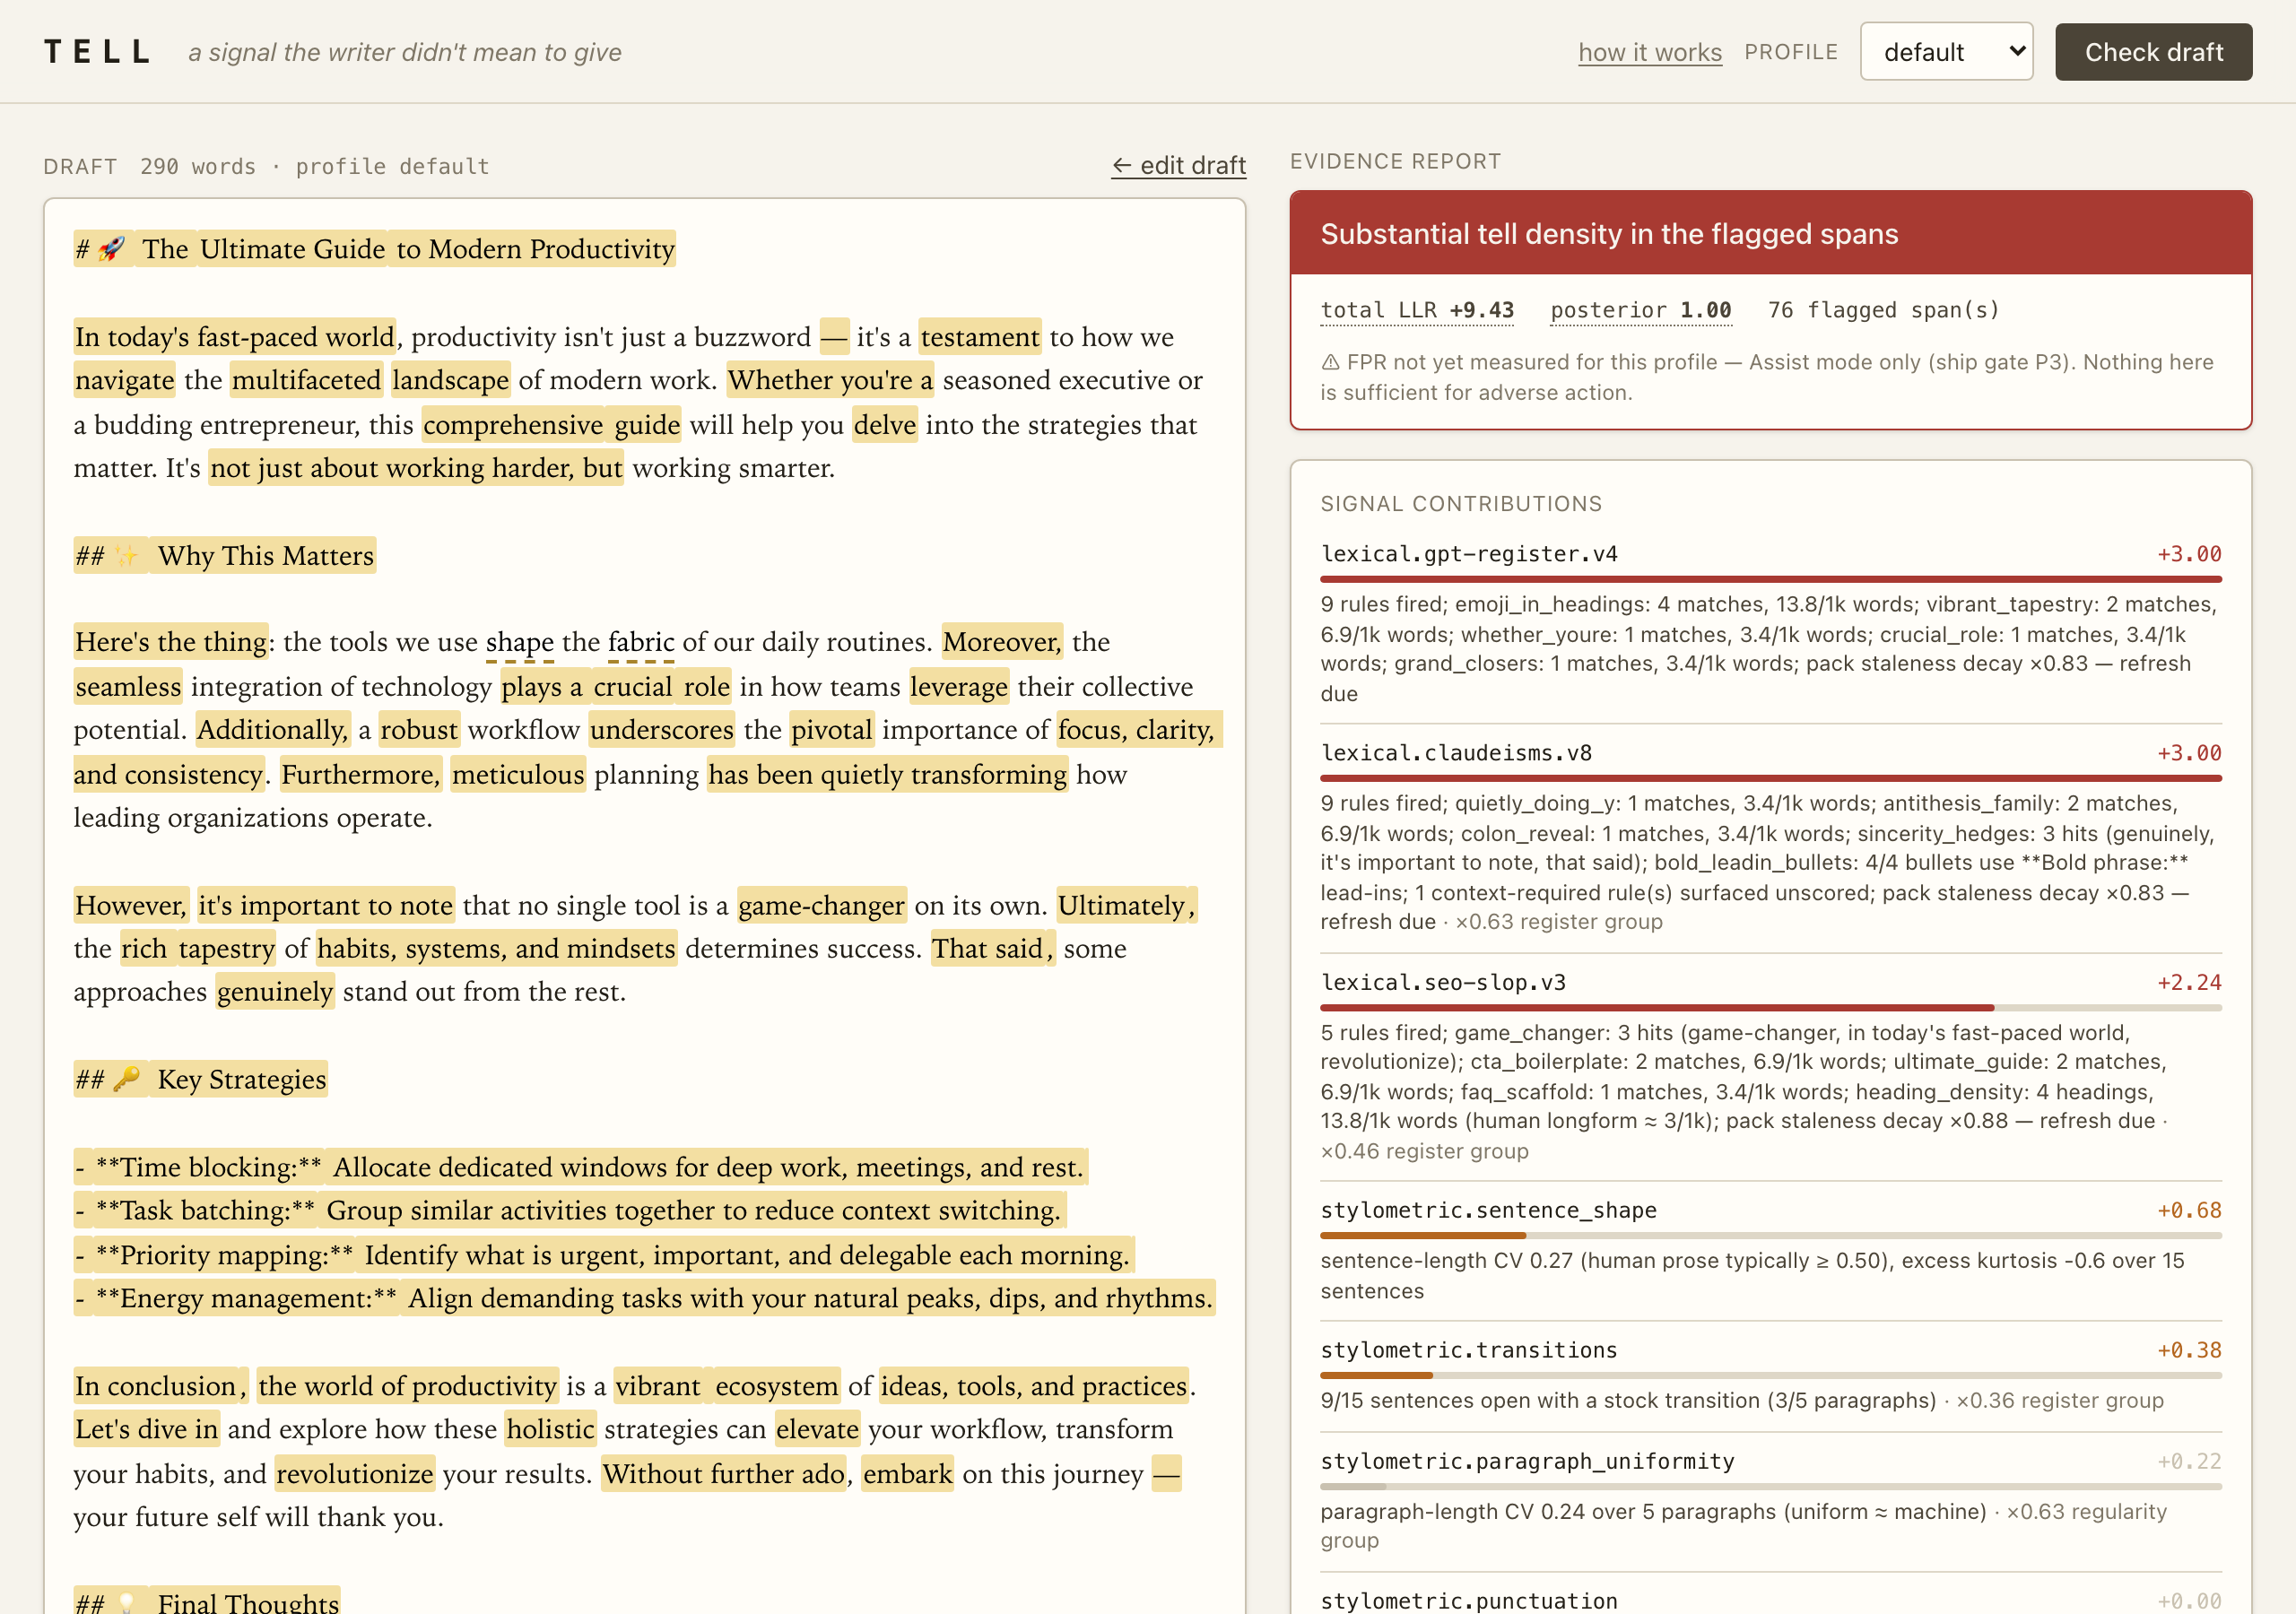Click the flagged phrase Let's dive in
This screenshot has width=2296, height=1614.
[x=147, y=1429]
